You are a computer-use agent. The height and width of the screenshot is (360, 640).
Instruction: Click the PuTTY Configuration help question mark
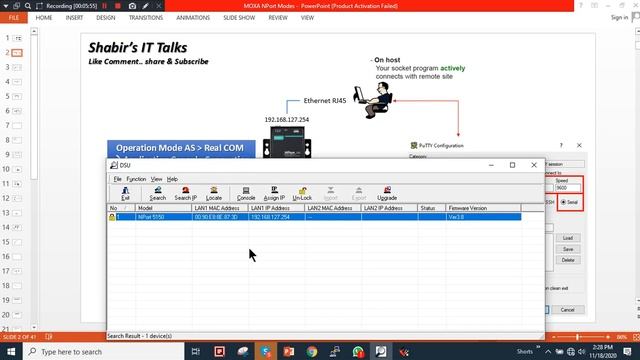[561, 145]
